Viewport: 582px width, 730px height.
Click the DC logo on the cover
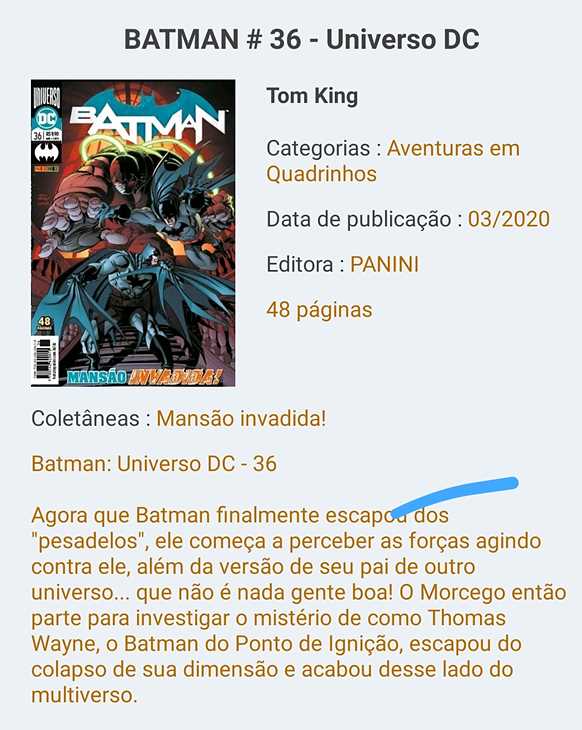pos(47,119)
